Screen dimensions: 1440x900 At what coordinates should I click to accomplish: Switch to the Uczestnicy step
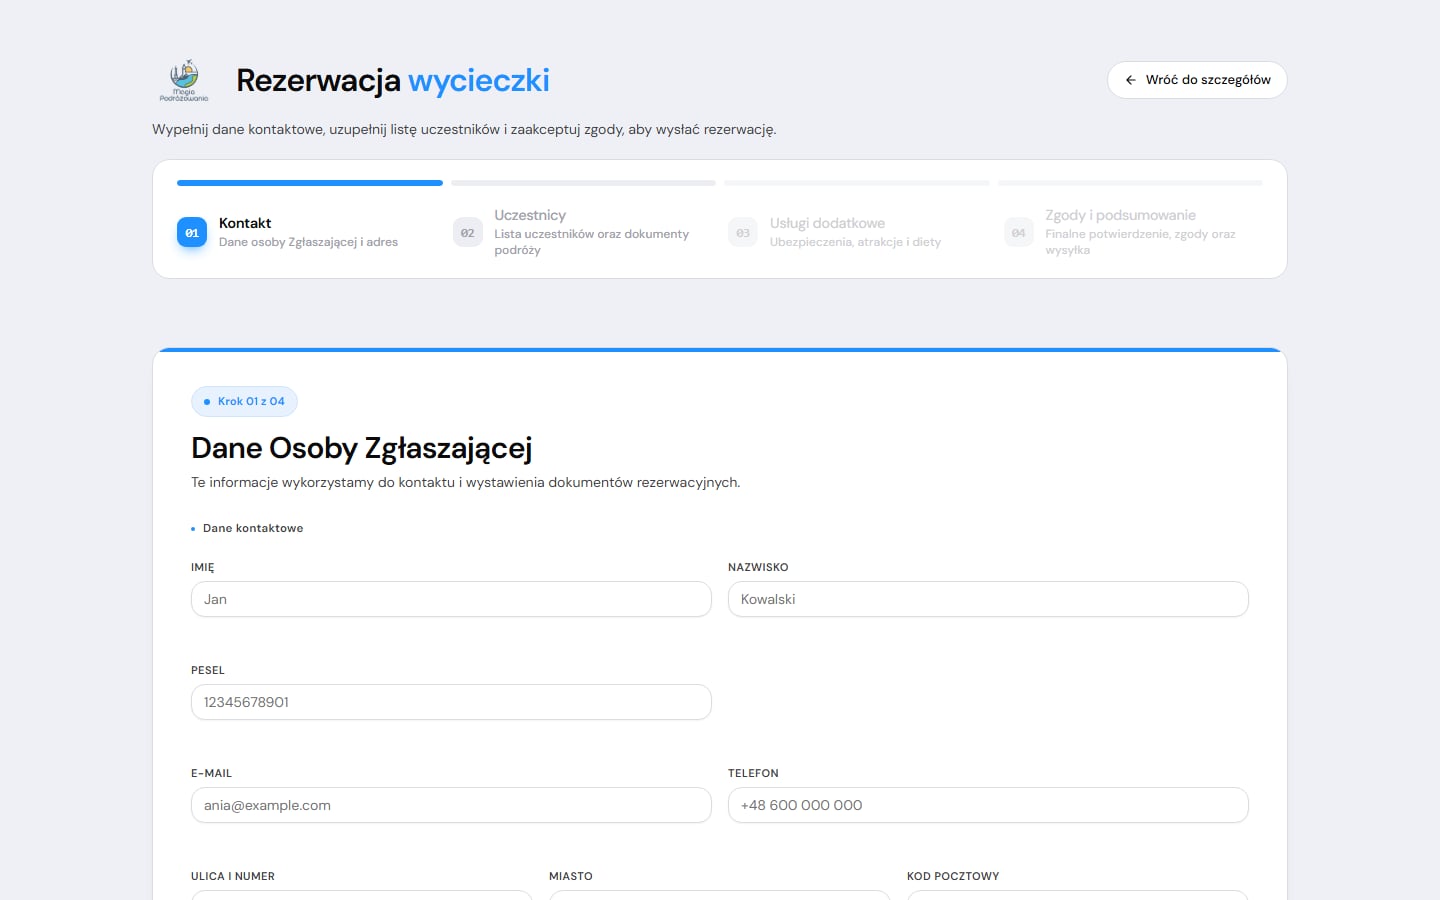click(x=584, y=232)
